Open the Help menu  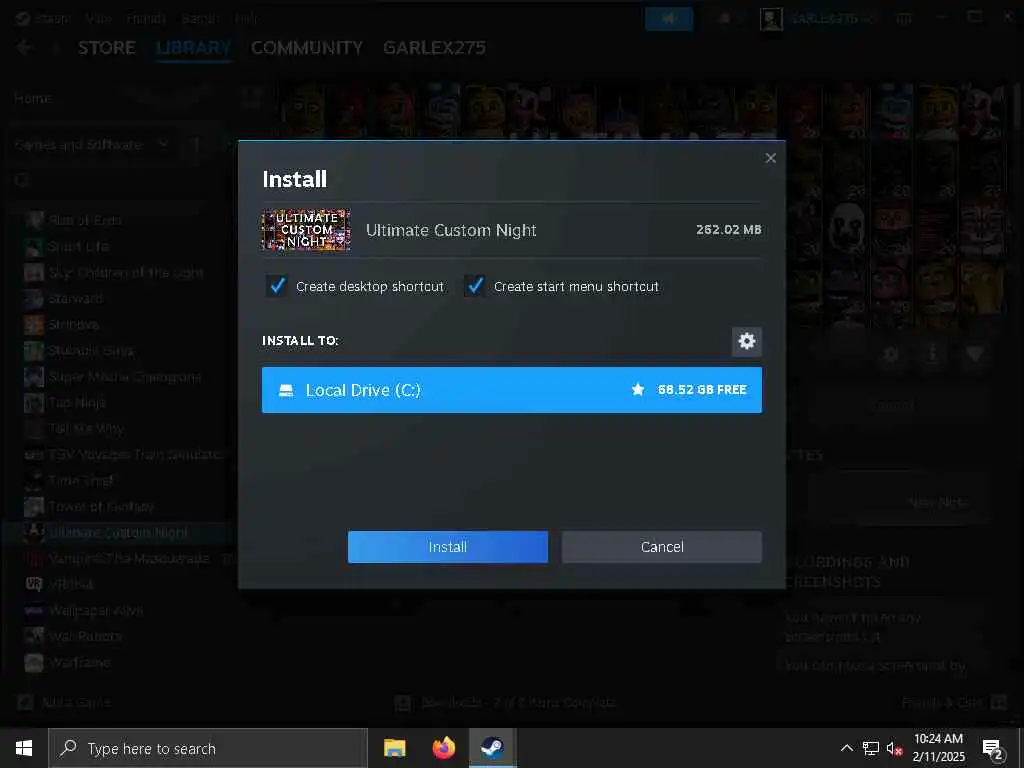coord(246,18)
